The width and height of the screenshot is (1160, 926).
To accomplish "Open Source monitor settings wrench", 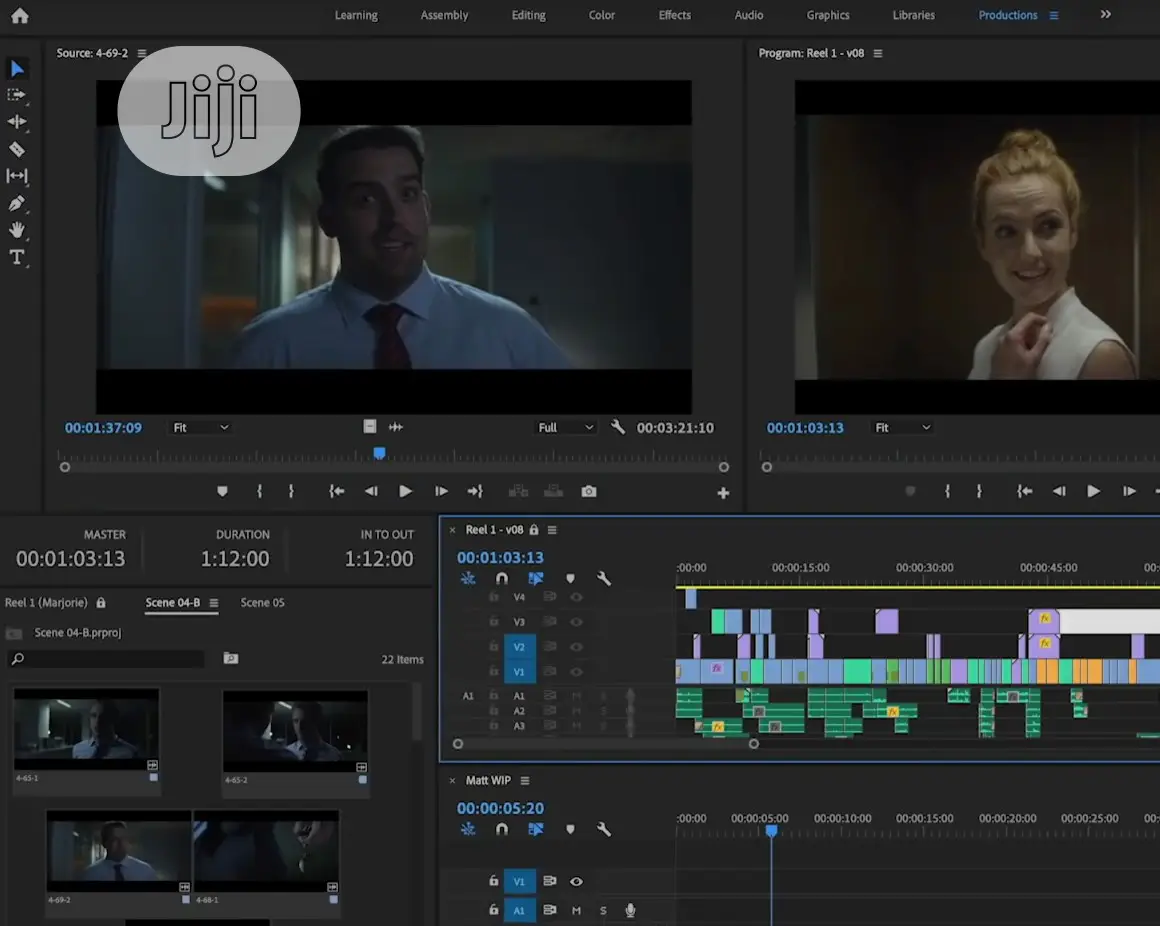I will [x=618, y=427].
